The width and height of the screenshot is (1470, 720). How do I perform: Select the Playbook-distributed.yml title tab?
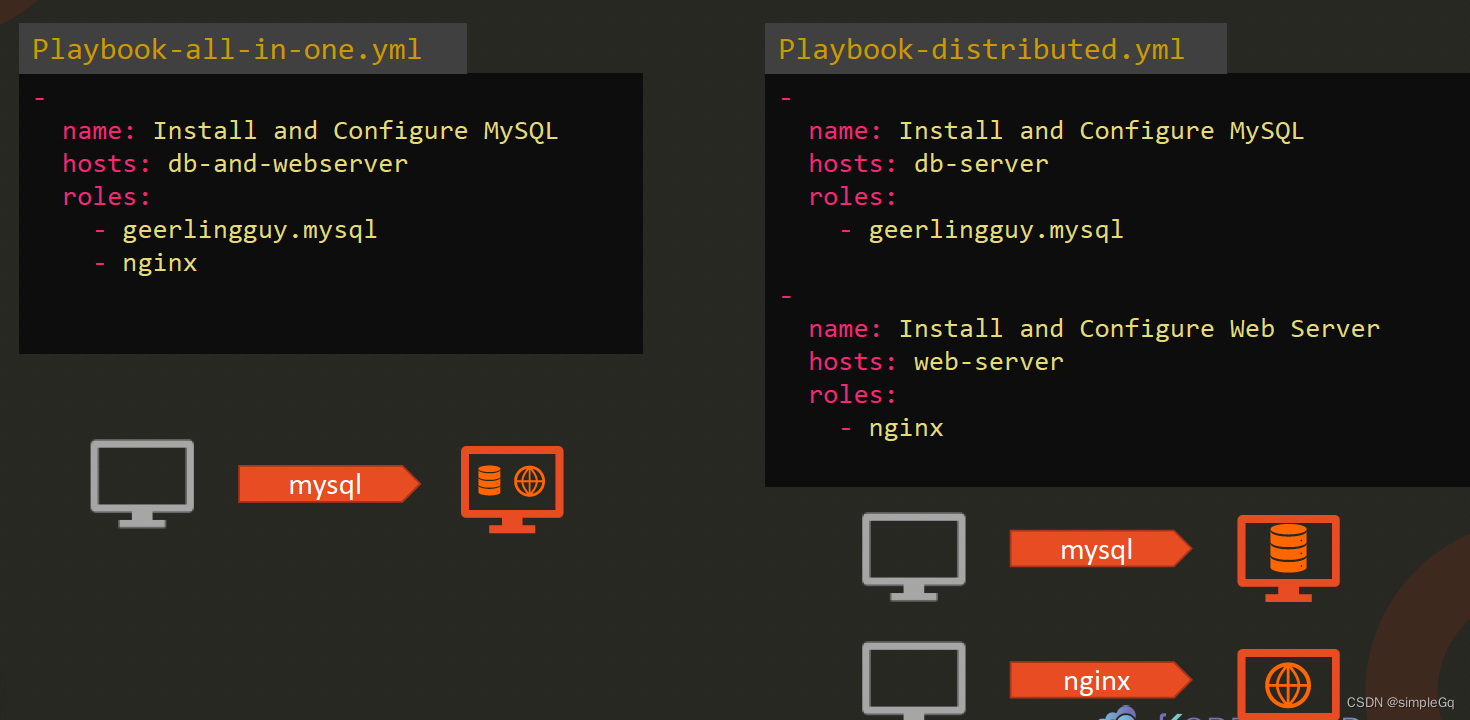click(996, 49)
